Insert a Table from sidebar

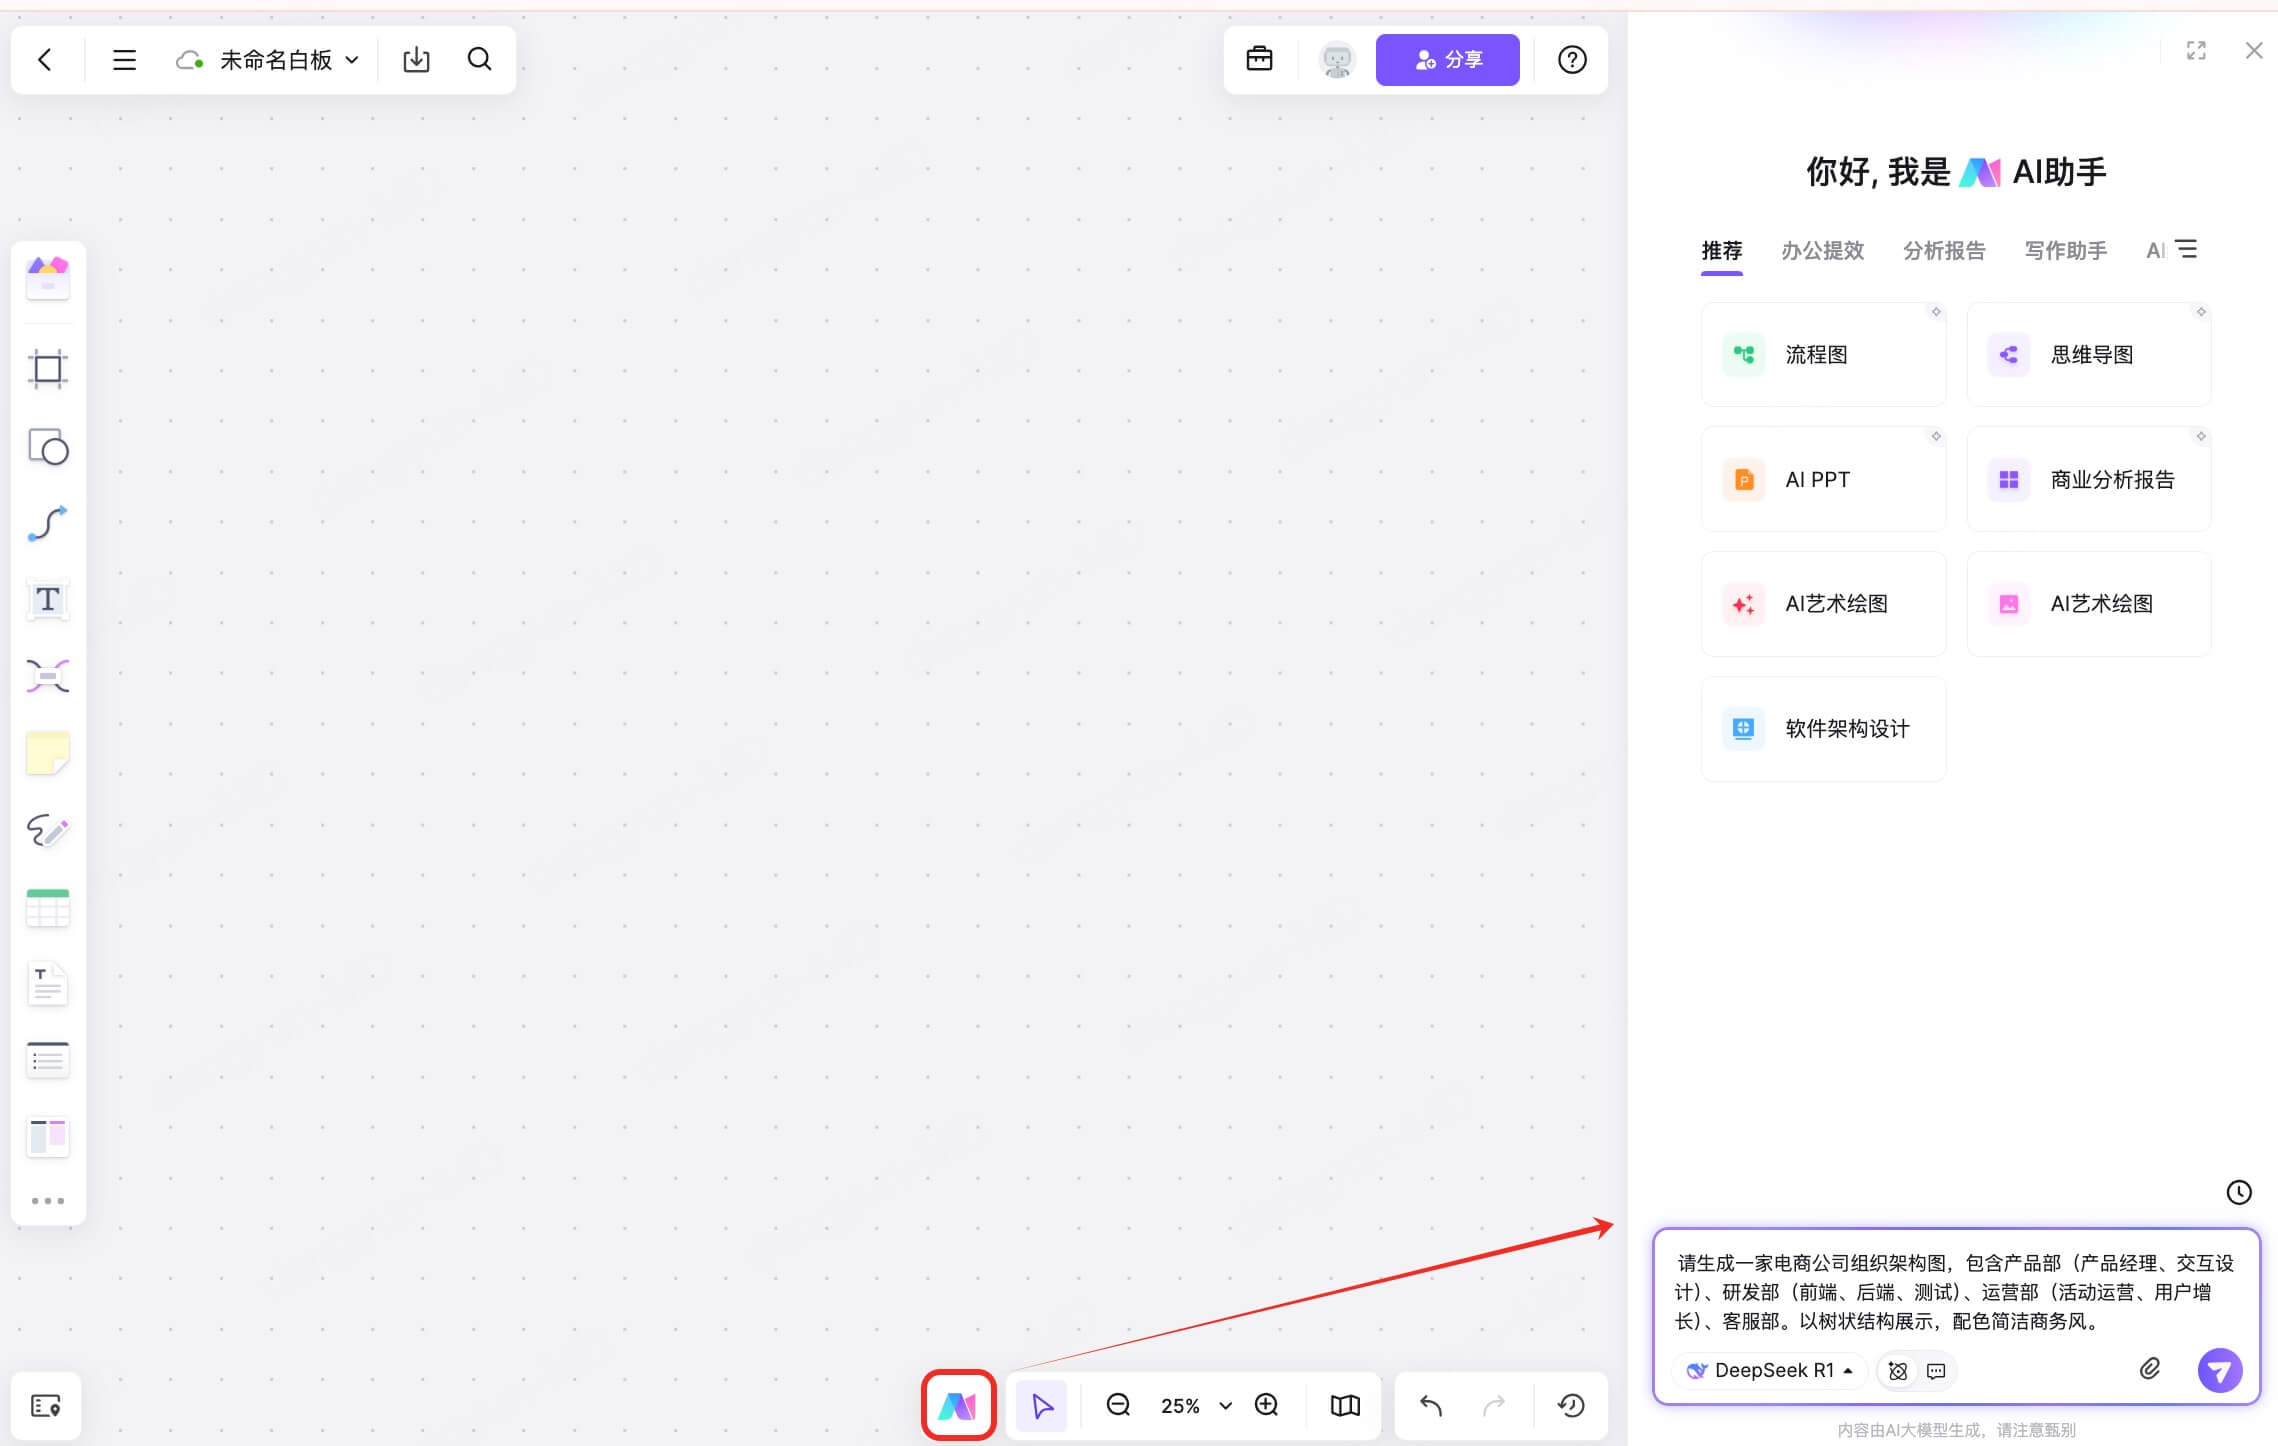[x=47, y=907]
